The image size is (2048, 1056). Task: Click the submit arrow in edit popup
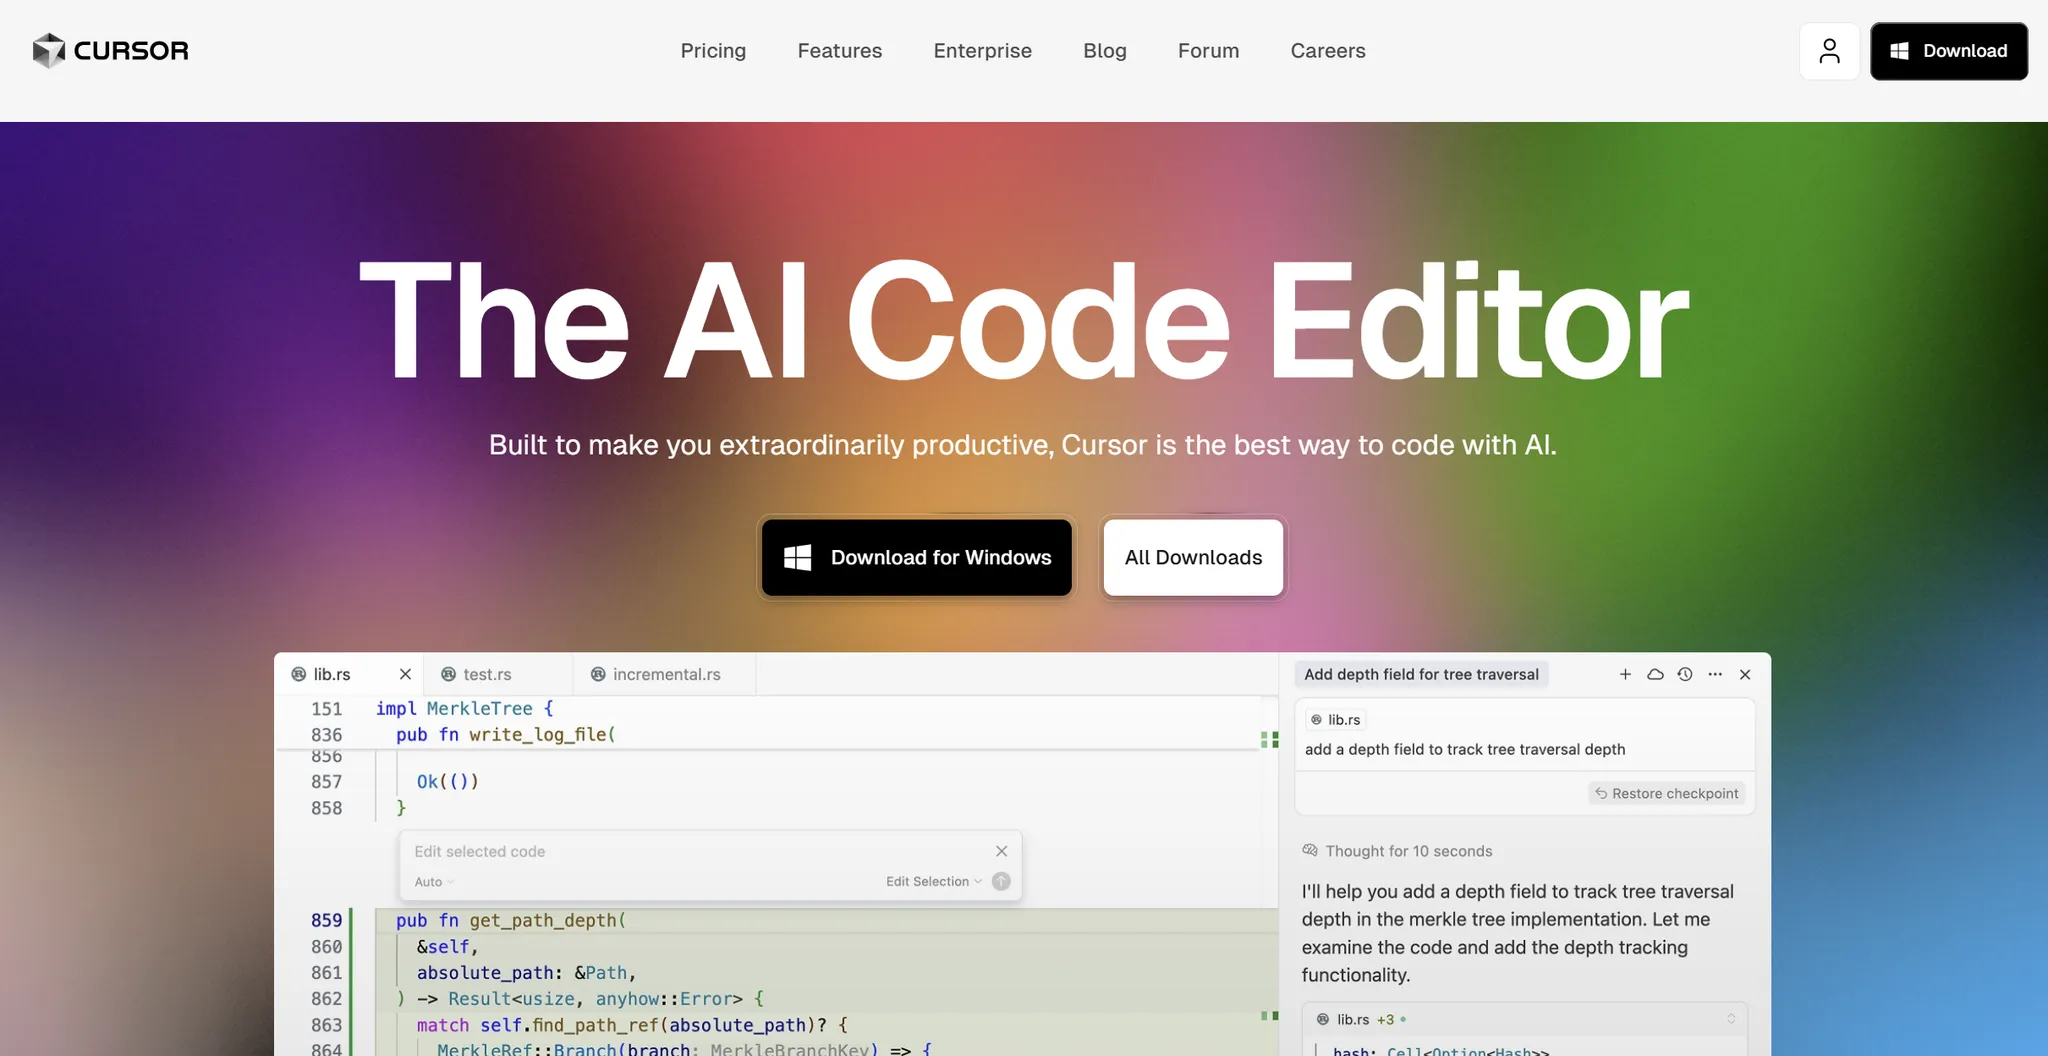click(1001, 881)
